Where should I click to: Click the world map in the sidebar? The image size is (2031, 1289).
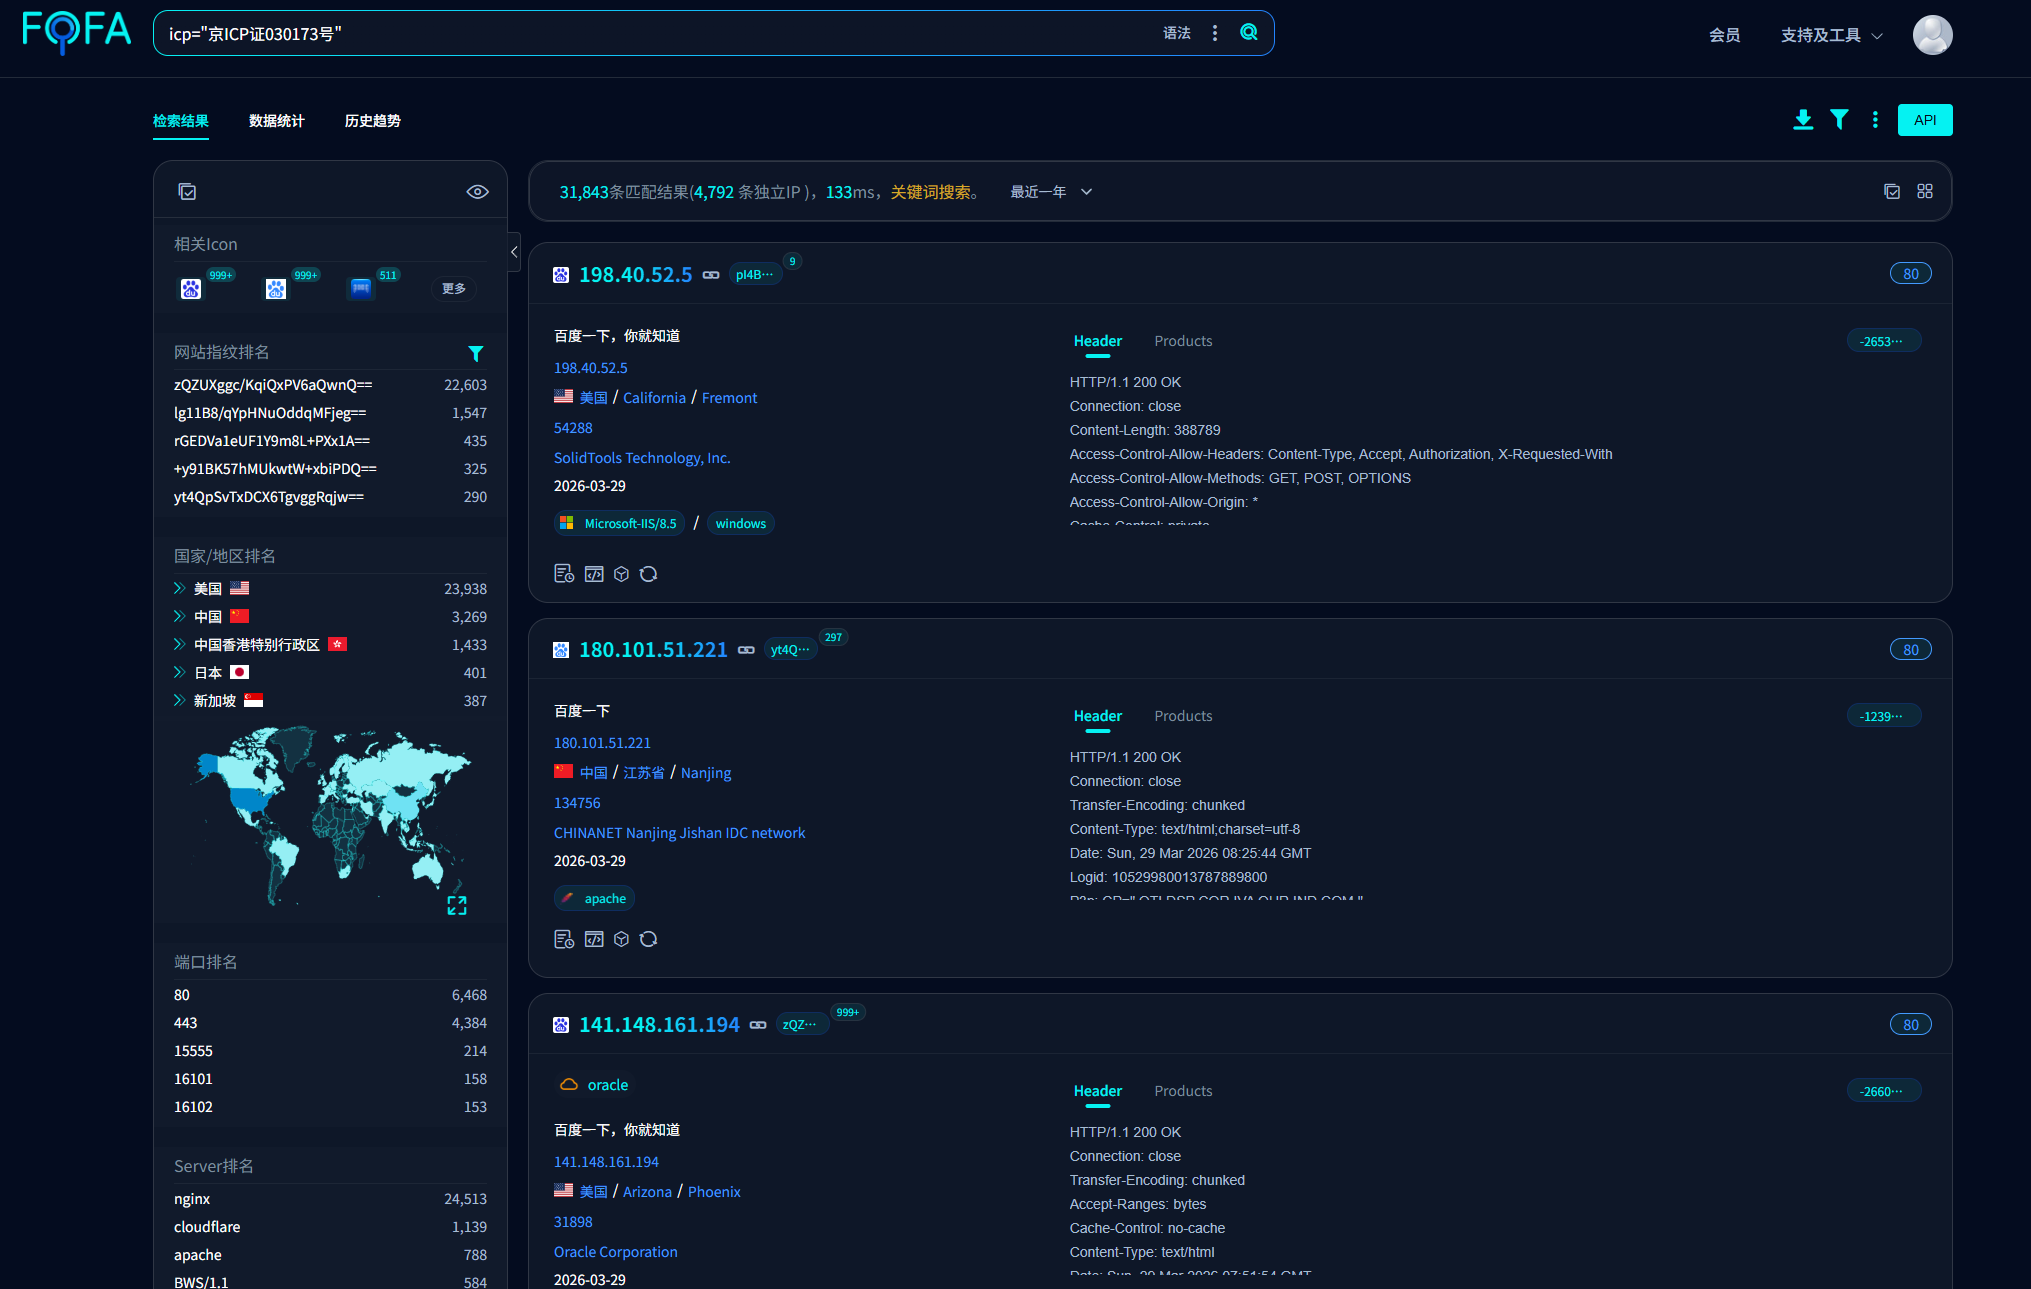click(x=330, y=816)
